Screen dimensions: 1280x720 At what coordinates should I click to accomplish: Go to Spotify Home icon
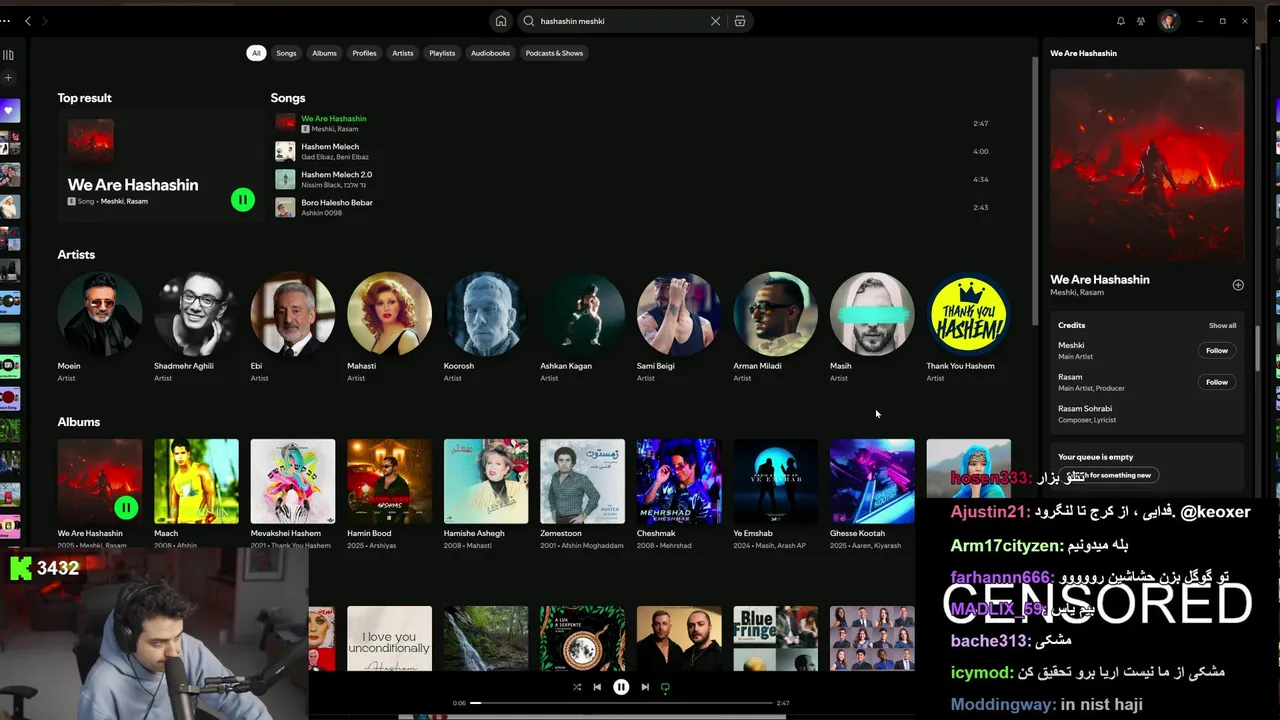pos(501,21)
